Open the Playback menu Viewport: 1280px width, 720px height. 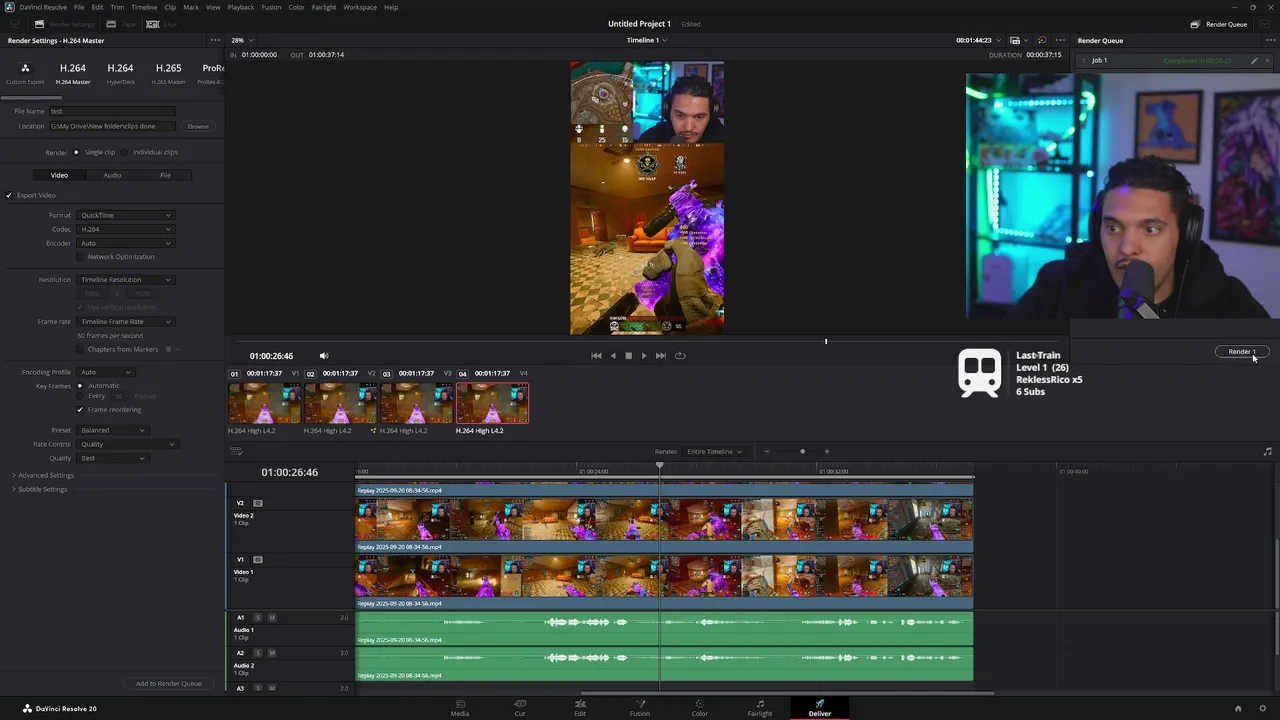pos(241,7)
